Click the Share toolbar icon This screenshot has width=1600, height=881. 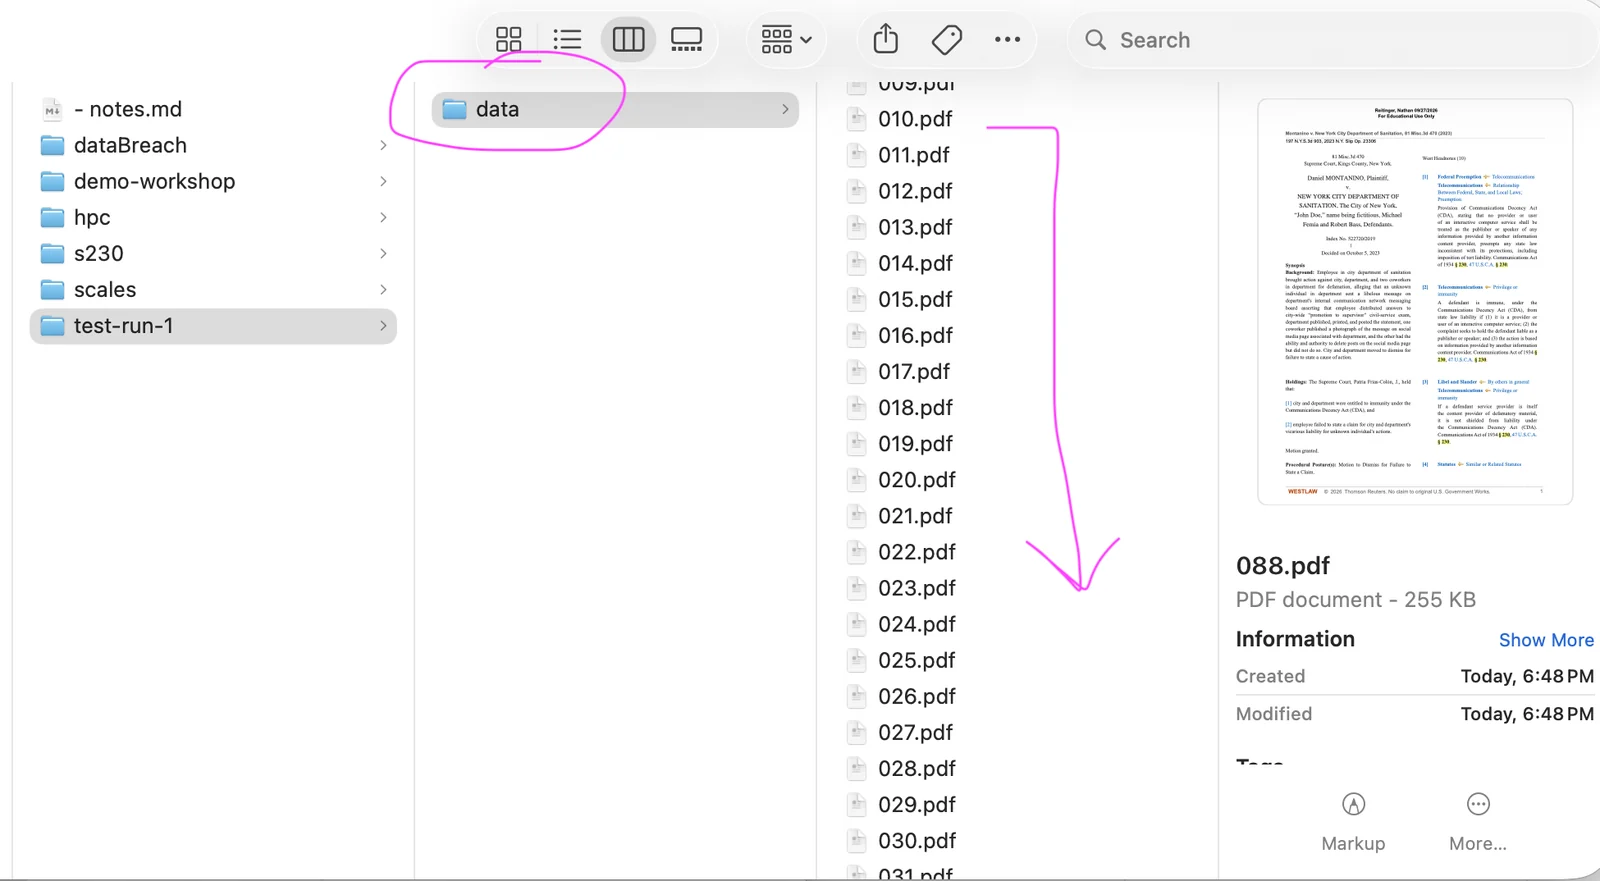pyautogui.click(x=886, y=39)
